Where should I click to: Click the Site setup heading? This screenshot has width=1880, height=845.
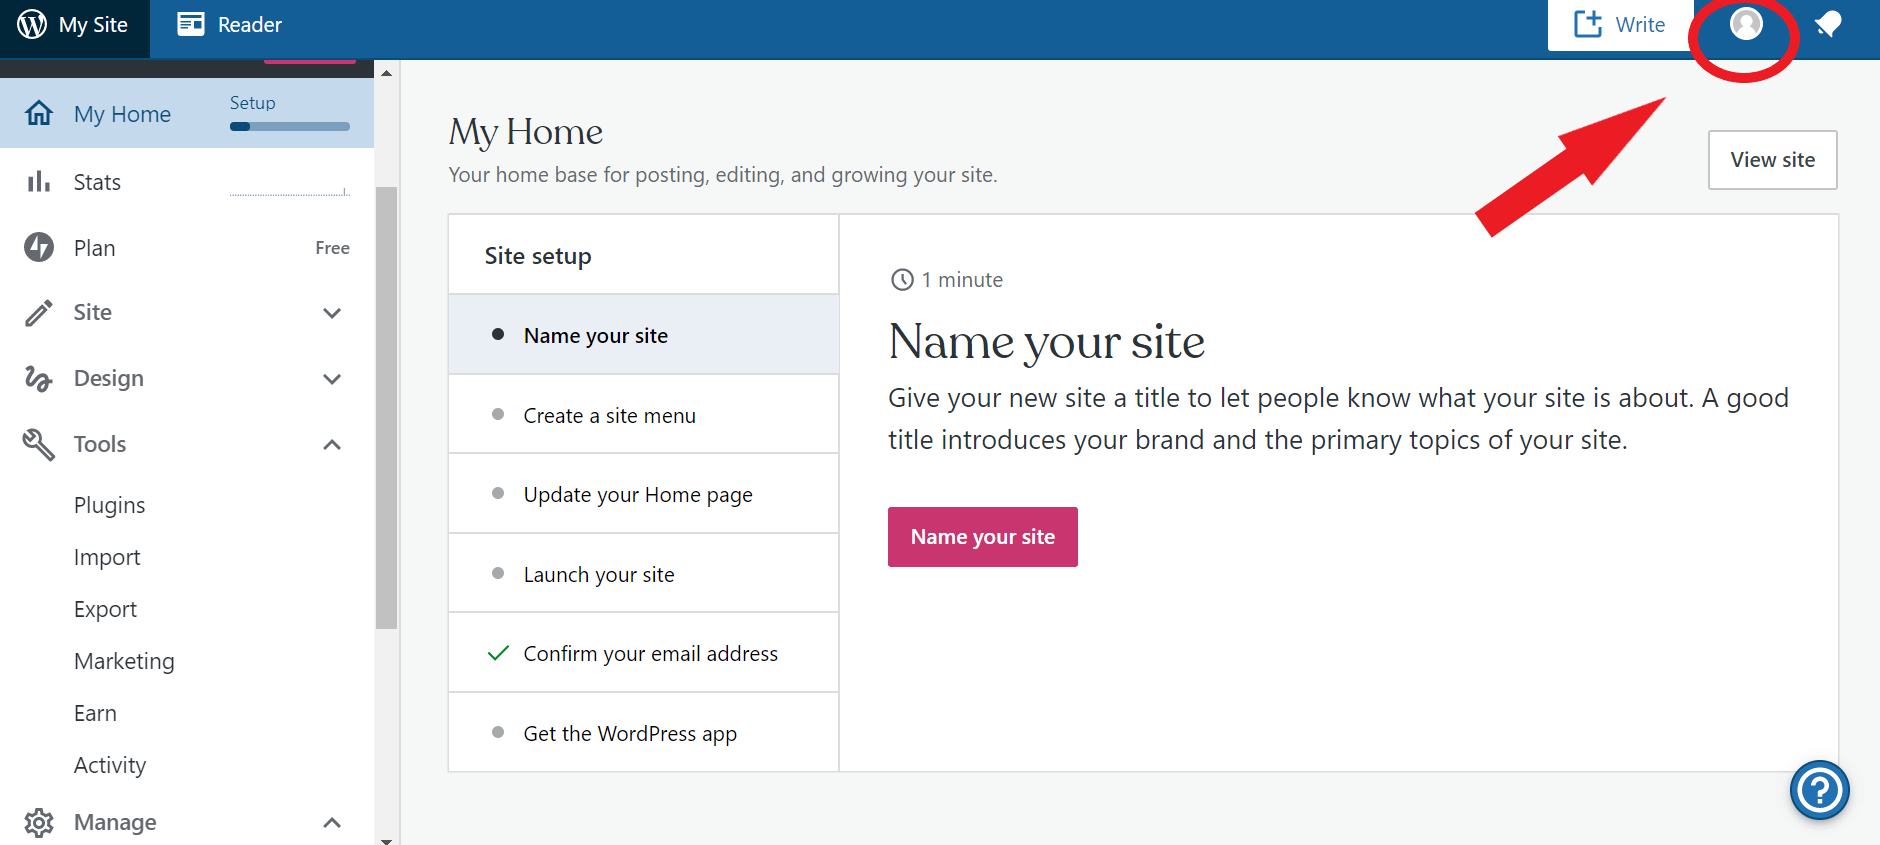tap(538, 256)
